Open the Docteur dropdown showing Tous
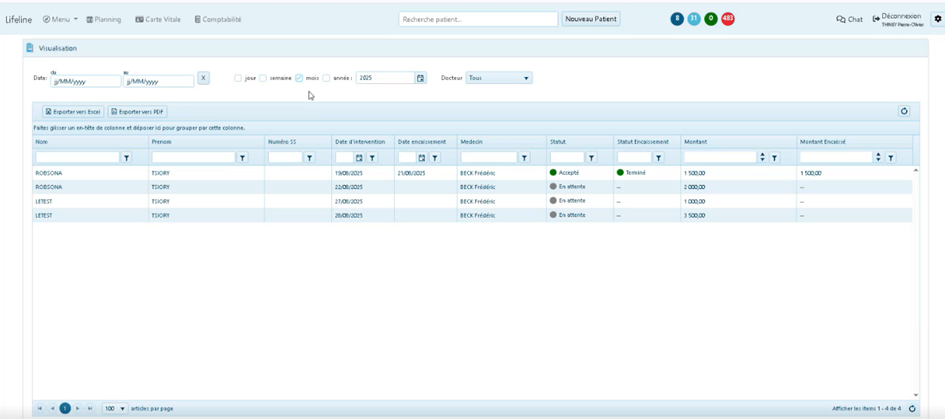This screenshot has width=945, height=419. [x=499, y=78]
